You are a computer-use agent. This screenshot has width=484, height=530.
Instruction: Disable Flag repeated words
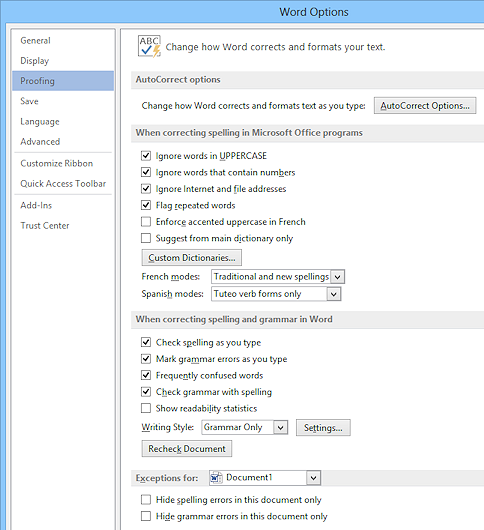tap(146, 205)
